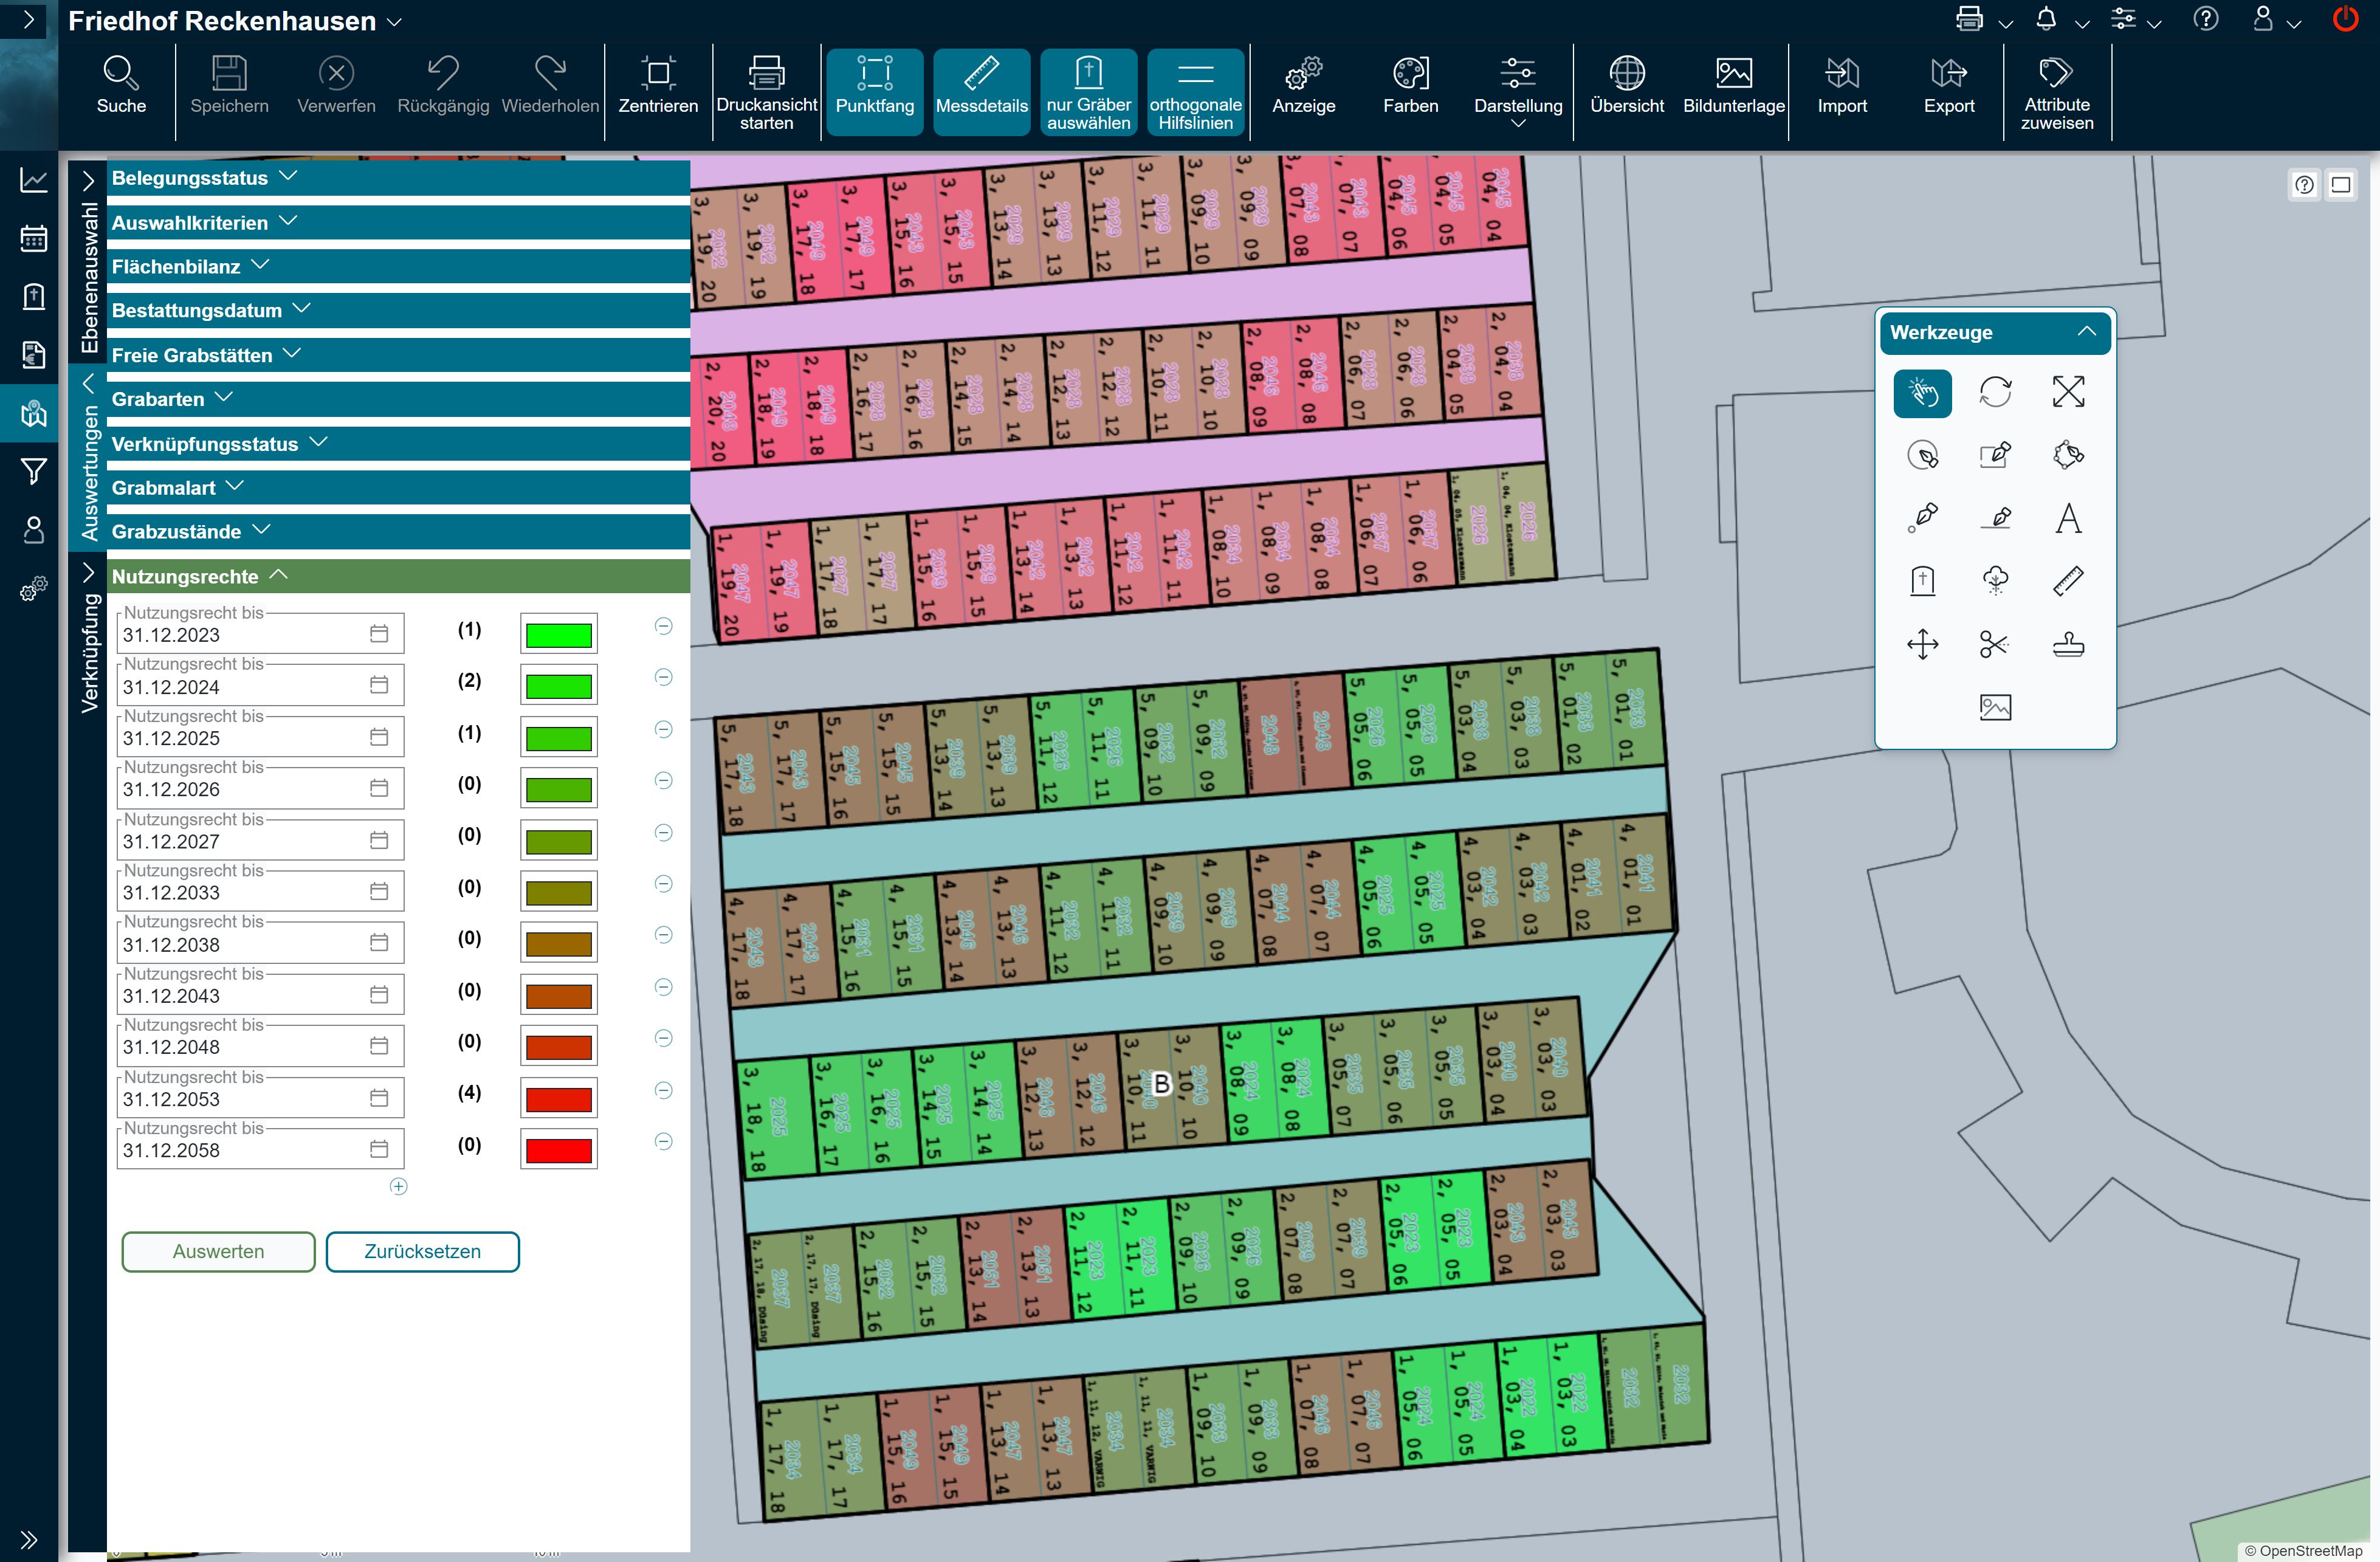
Task: Choose the text 'A' tool in Werkzeuge
Action: click(x=2068, y=518)
